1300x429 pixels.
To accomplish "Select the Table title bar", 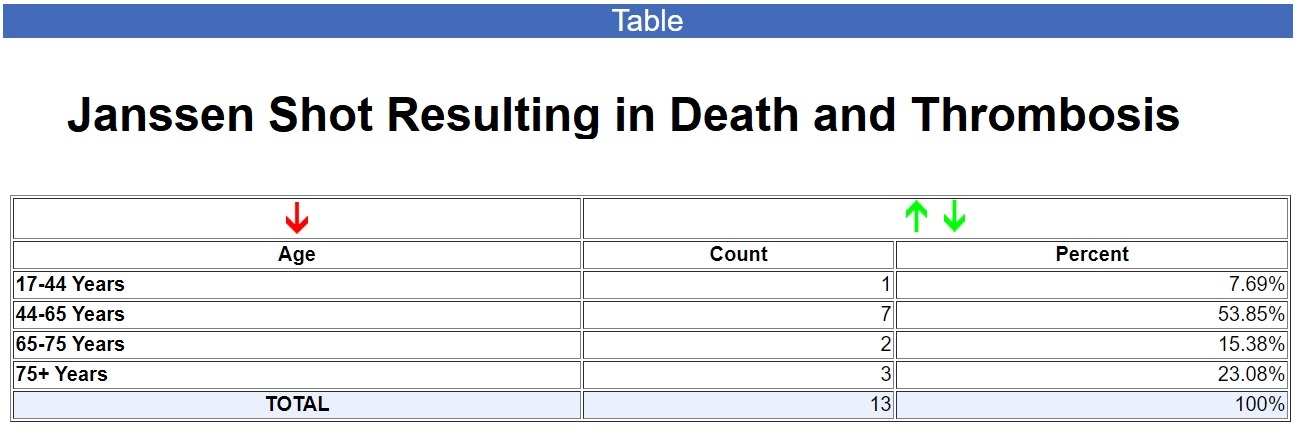I will [x=648, y=21].
